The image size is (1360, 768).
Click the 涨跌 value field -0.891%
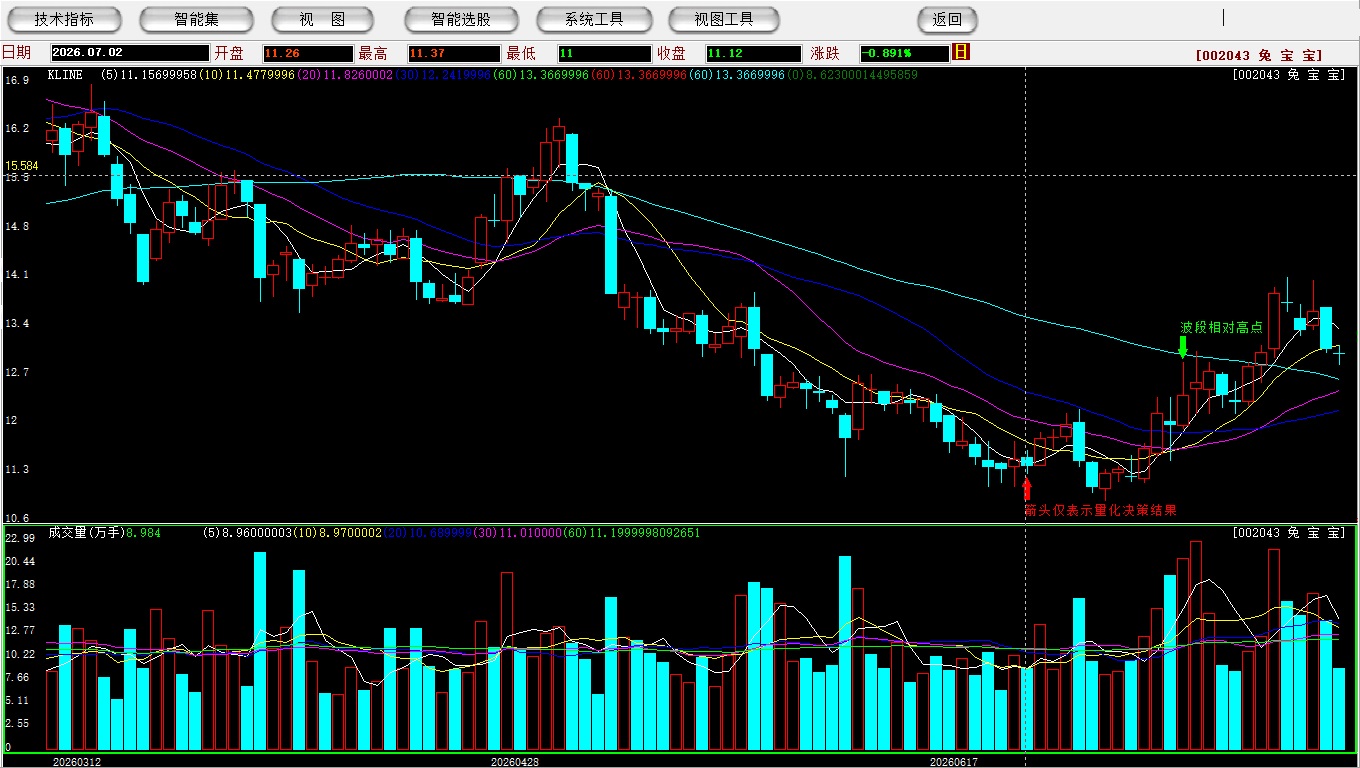click(903, 53)
